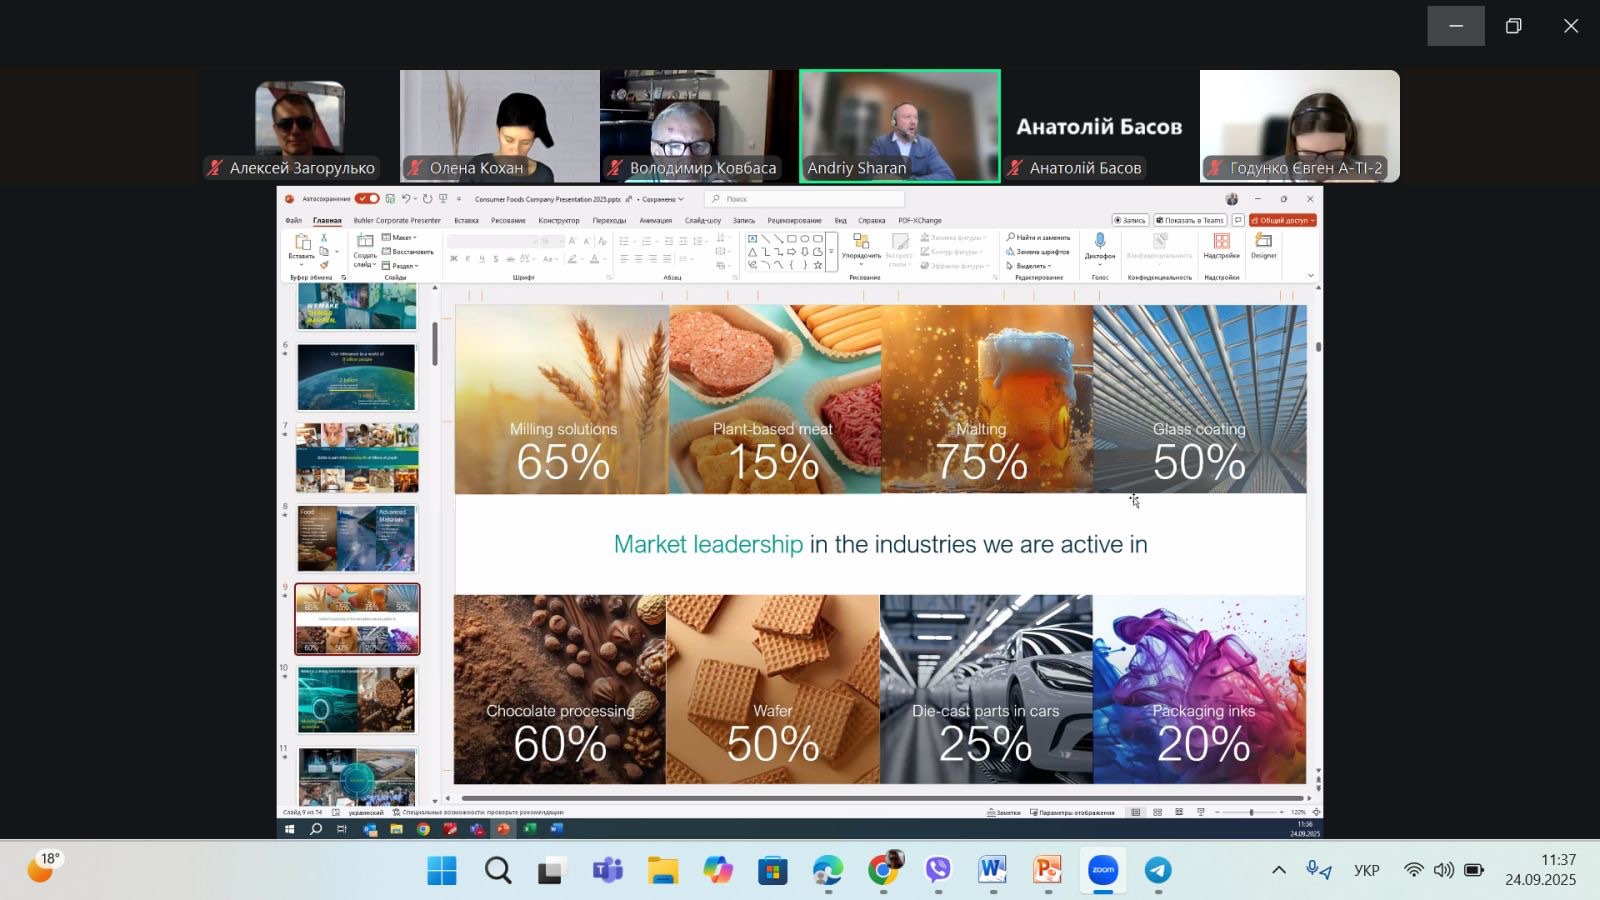Screen dimensions: 1600x900
Task: Open Telegram from the Windows taskbar
Action: (1158, 870)
